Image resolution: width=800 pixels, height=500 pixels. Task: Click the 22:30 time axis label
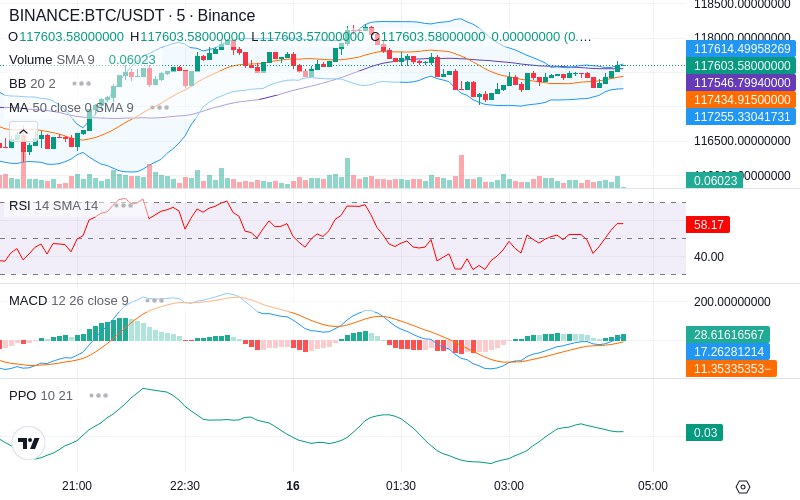[185, 486]
